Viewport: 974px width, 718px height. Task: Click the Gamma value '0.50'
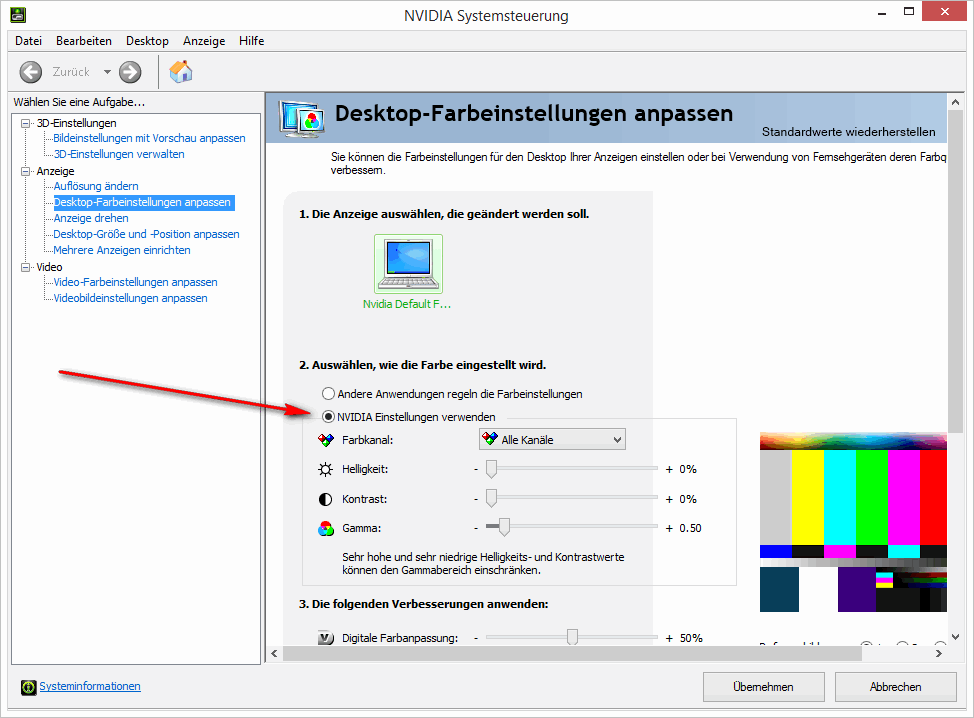click(690, 529)
